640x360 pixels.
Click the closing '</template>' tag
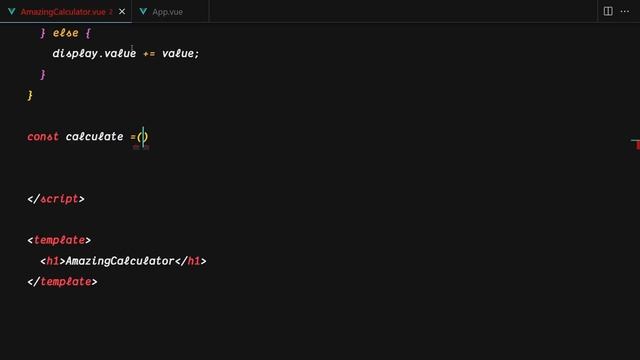point(62,282)
